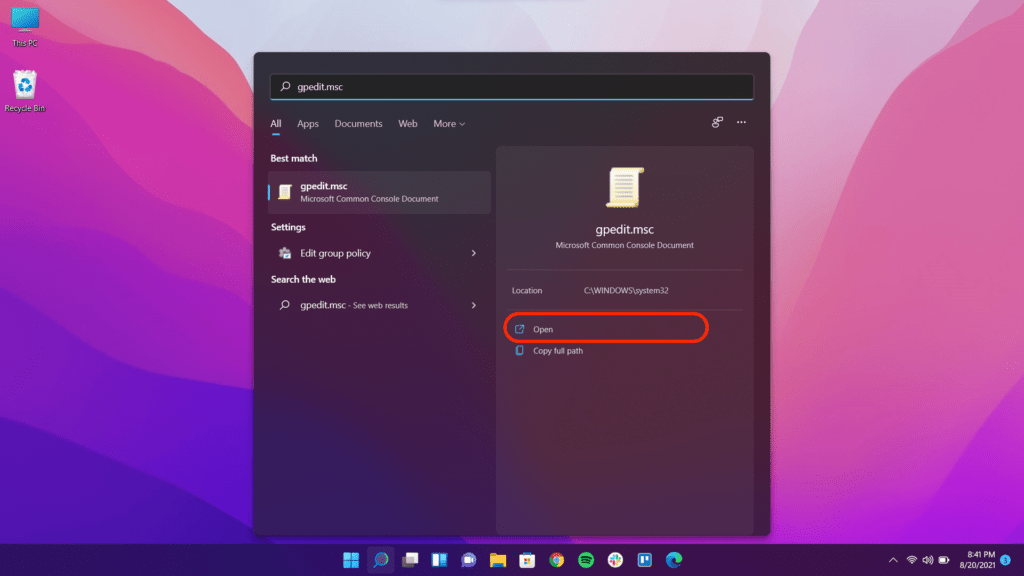Switch to the Apps search tab
The width and height of the screenshot is (1024, 576).
point(308,123)
